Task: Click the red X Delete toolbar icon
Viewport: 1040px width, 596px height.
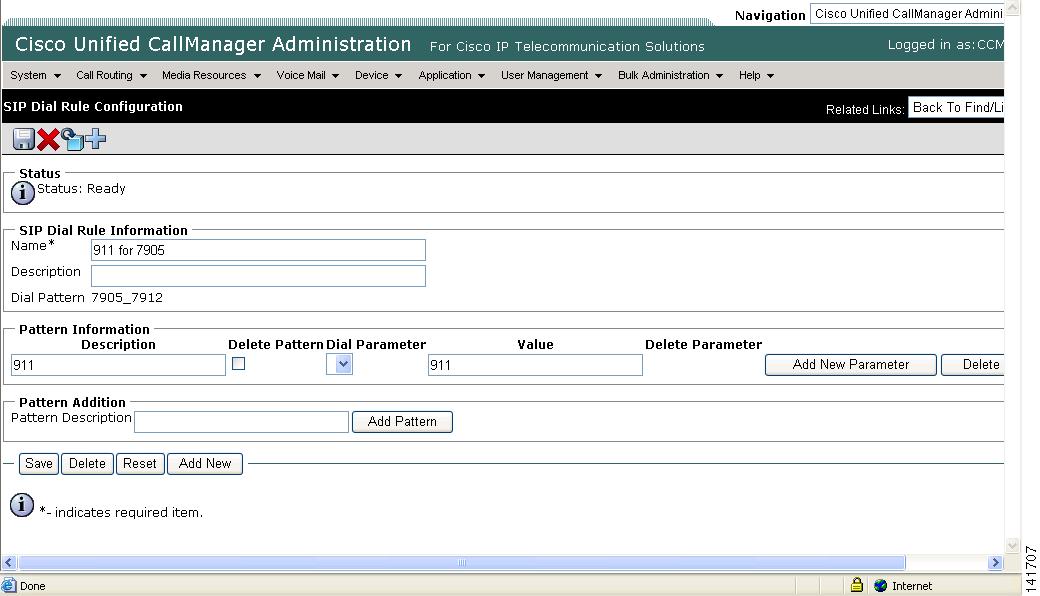Action: click(48, 139)
